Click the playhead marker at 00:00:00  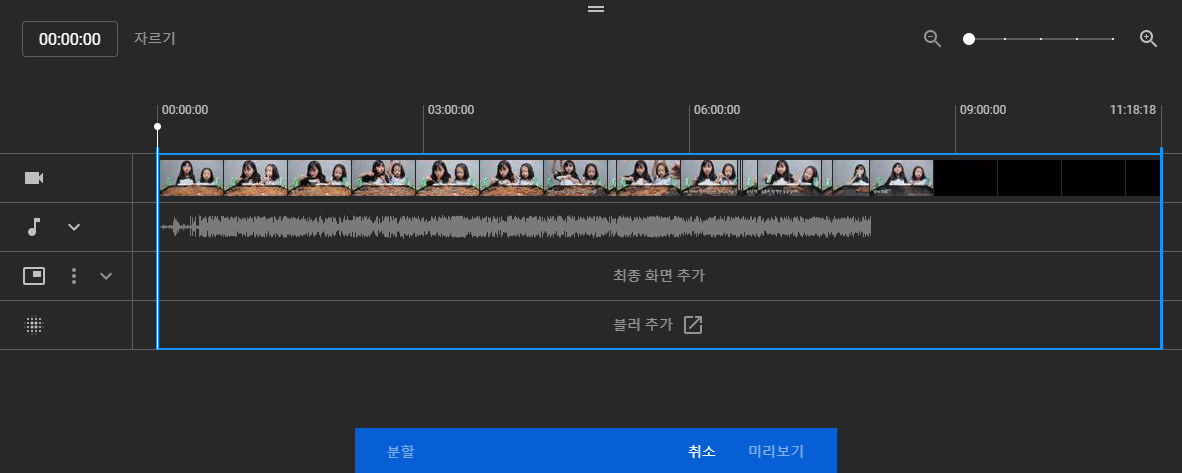click(158, 127)
